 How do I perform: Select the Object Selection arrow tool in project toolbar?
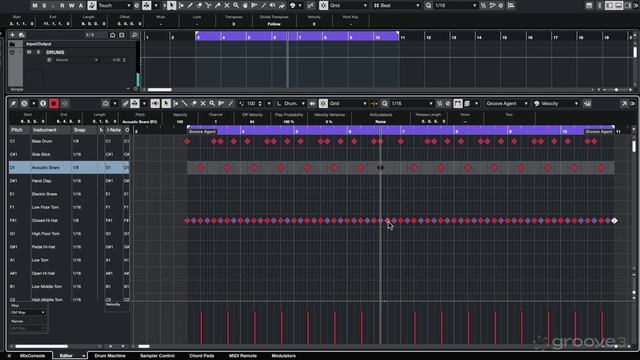click(x=171, y=6)
